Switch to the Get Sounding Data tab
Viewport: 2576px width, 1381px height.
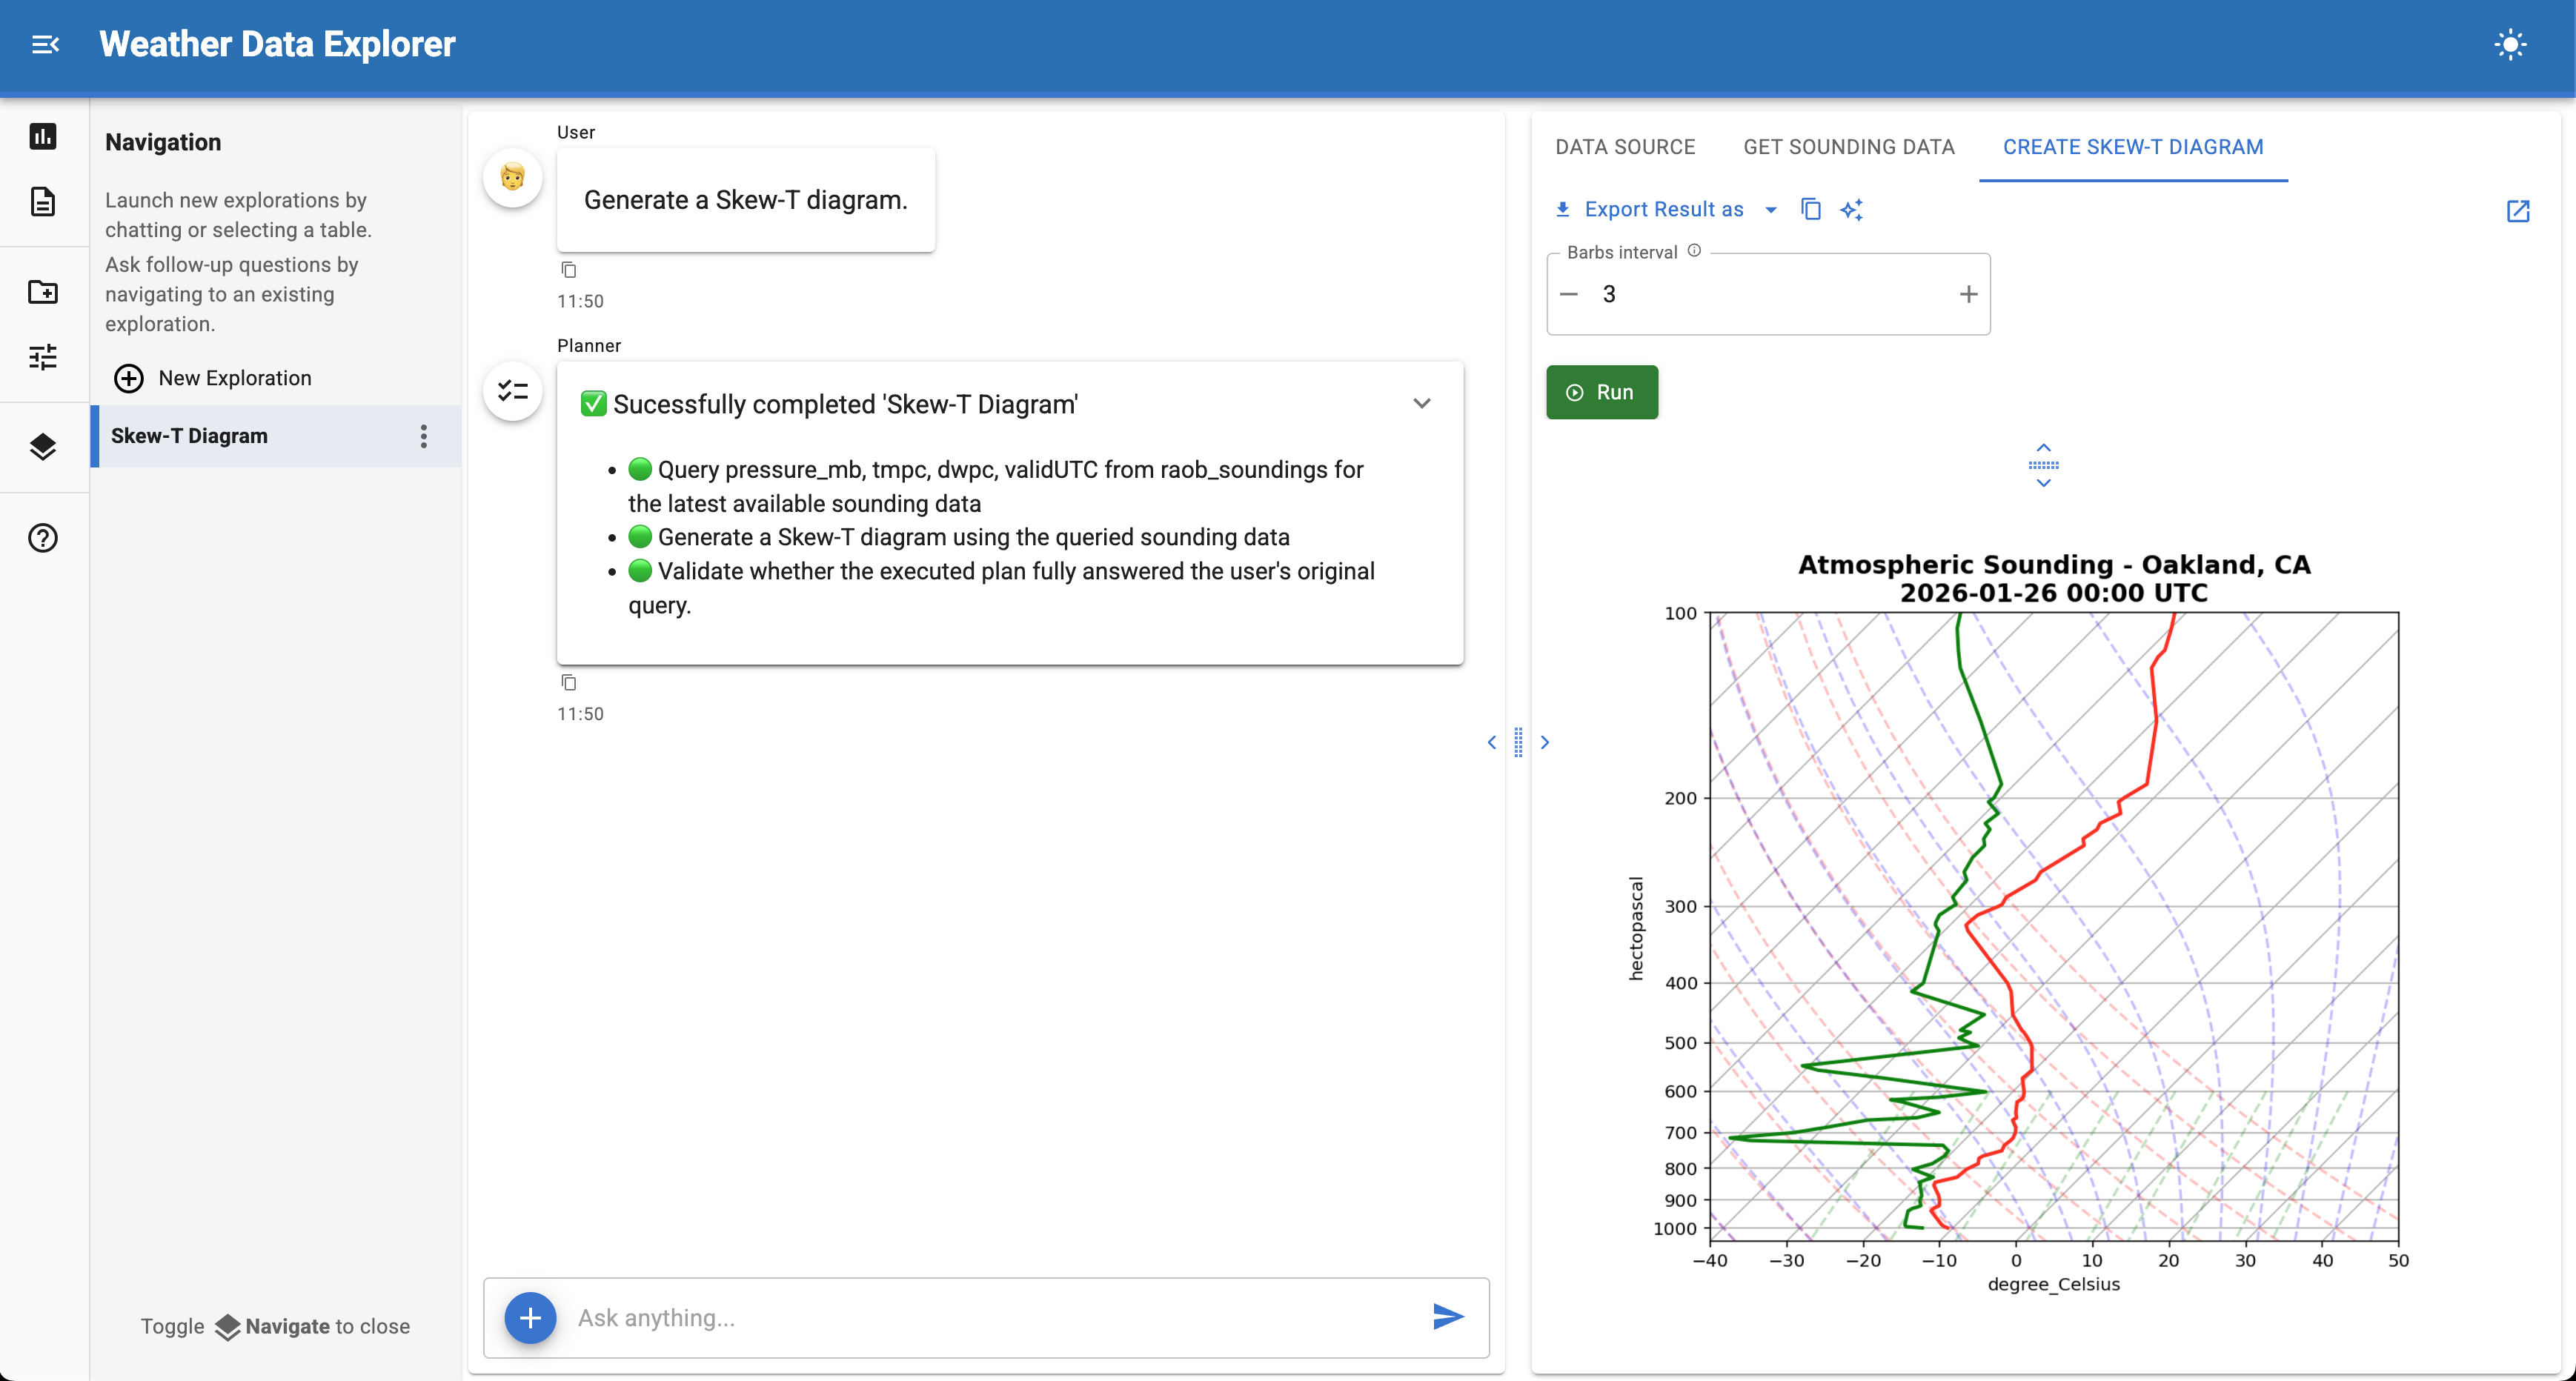pyautogui.click(x=1849, y=147)
